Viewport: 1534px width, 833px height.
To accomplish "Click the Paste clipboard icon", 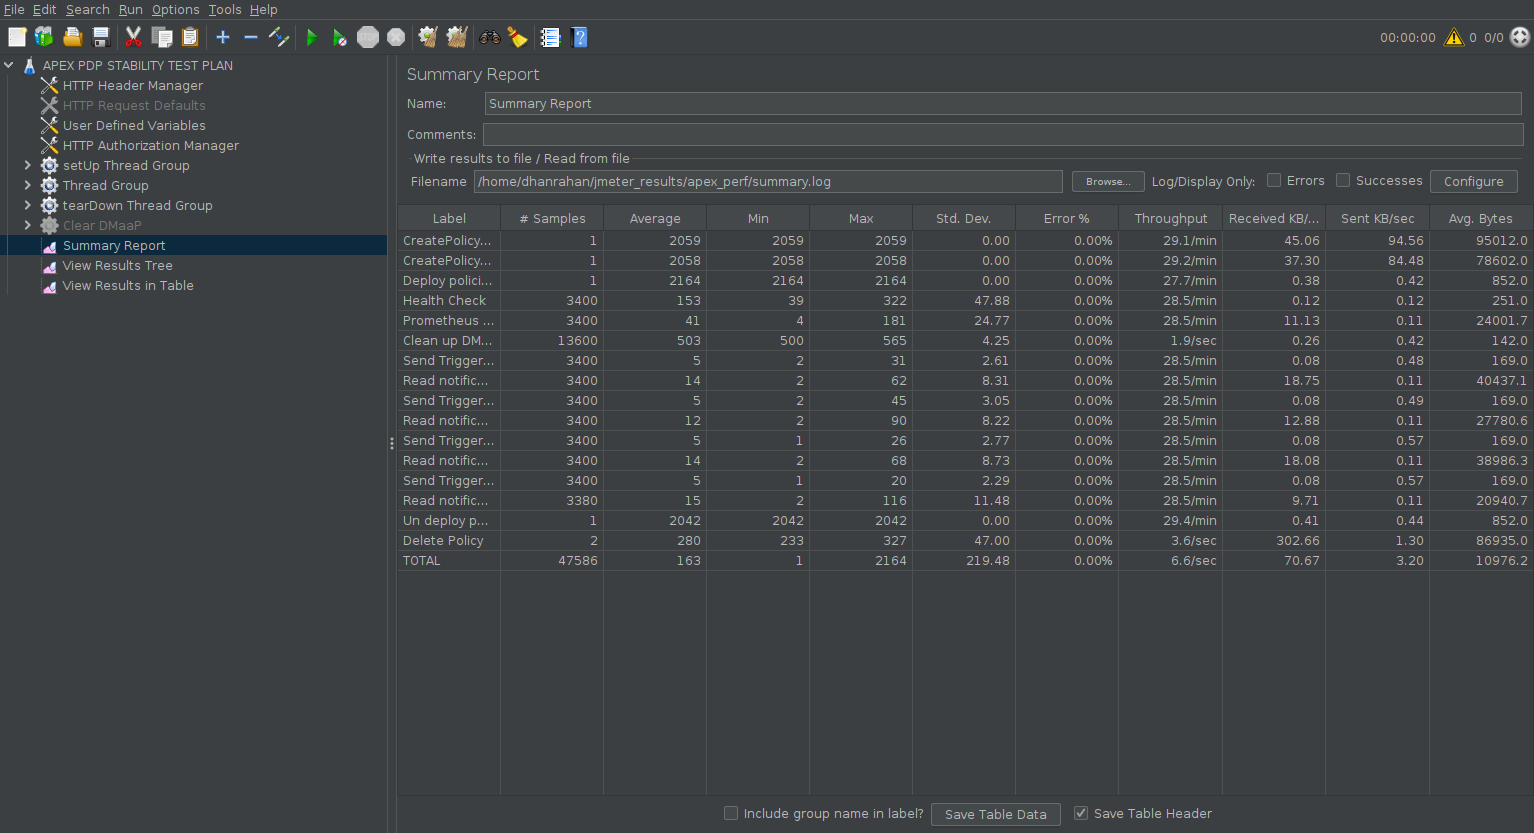I will [x=190, y=37].
